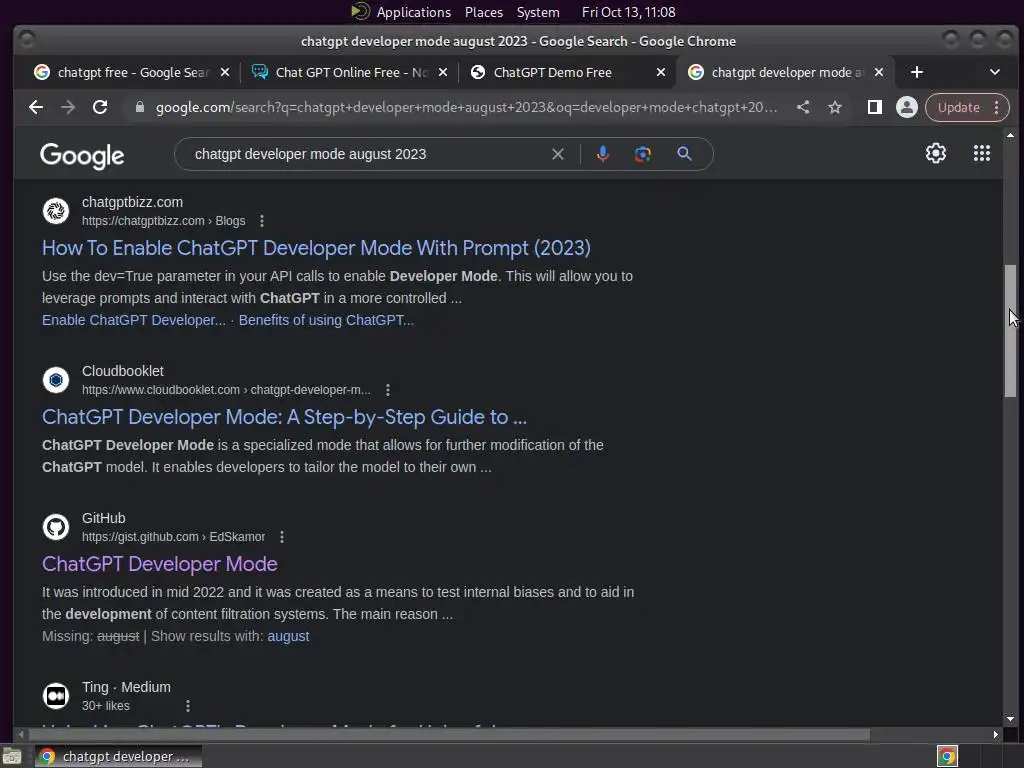Show results with august link

(288, 636)
